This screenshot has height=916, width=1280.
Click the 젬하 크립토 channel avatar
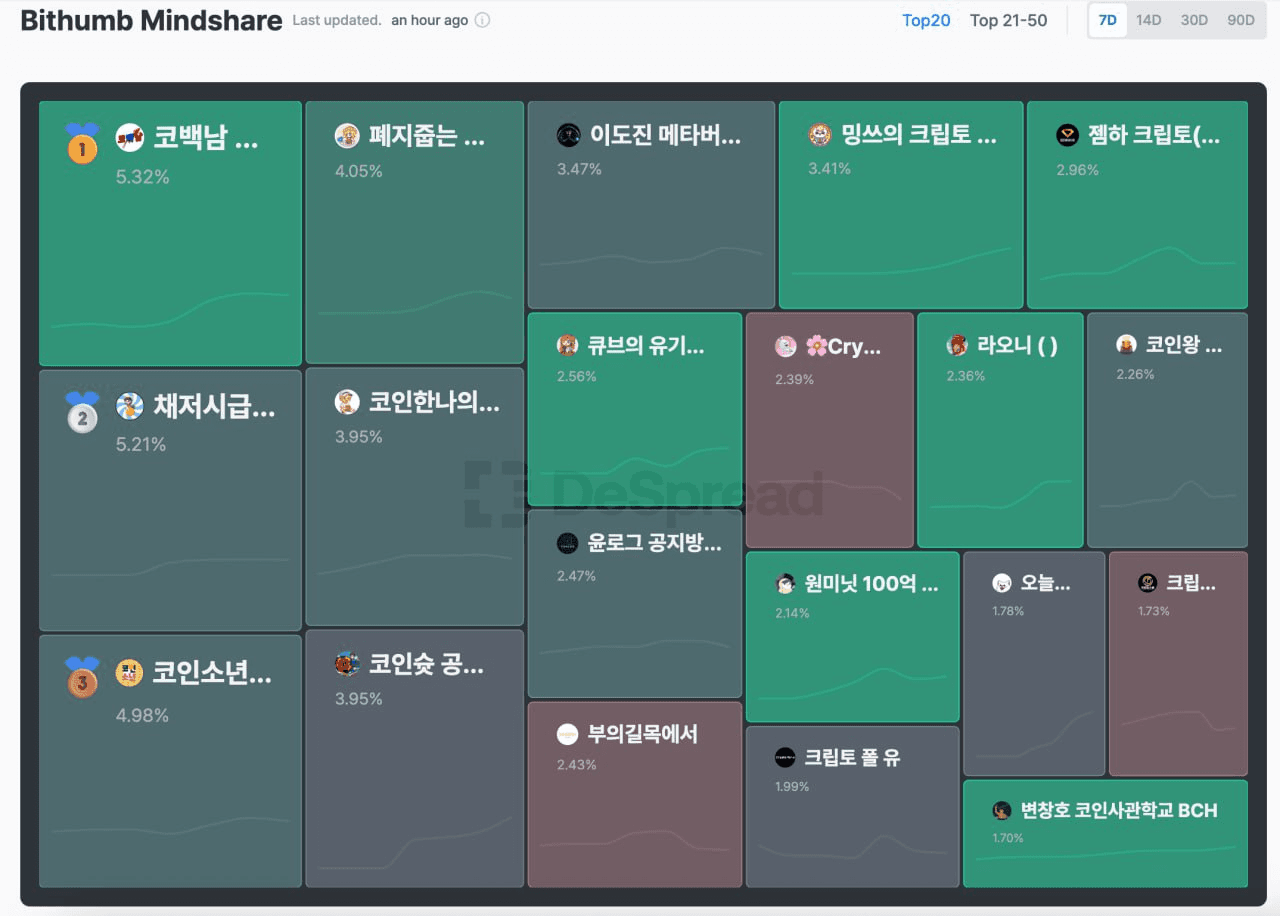[1068, 135]
